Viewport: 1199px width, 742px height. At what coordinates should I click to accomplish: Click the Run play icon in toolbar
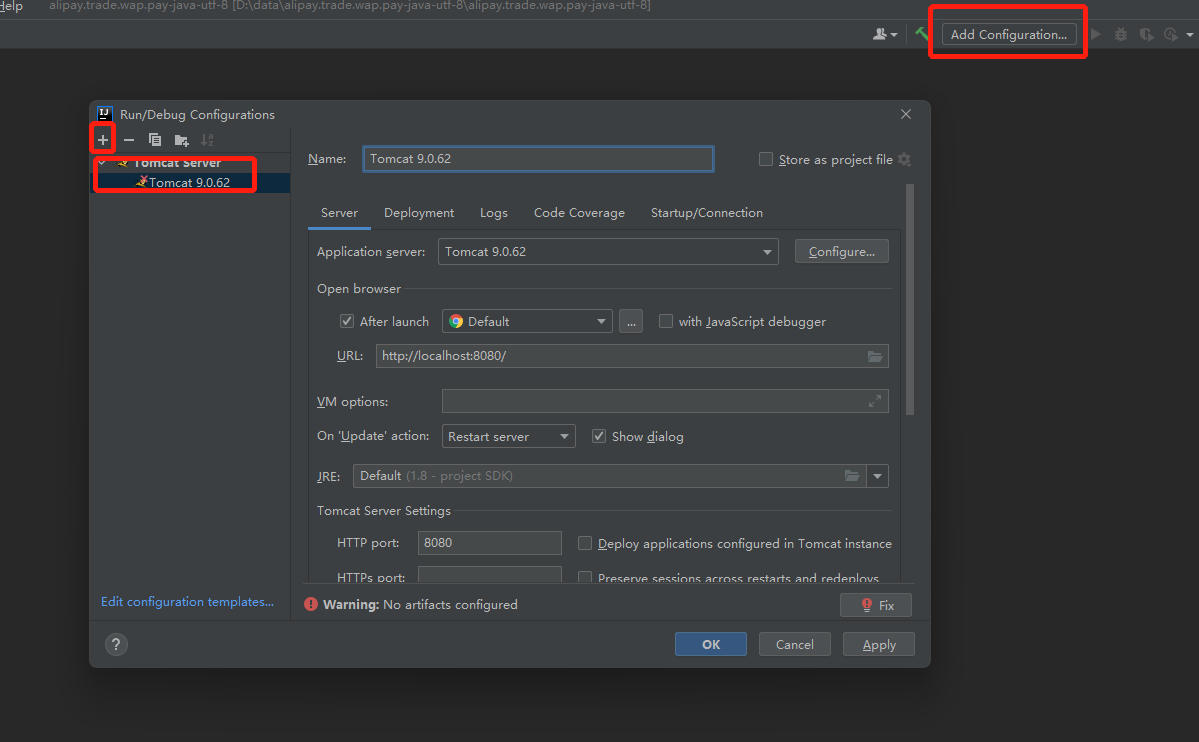pyautogui.click(x=1096, y=34)
